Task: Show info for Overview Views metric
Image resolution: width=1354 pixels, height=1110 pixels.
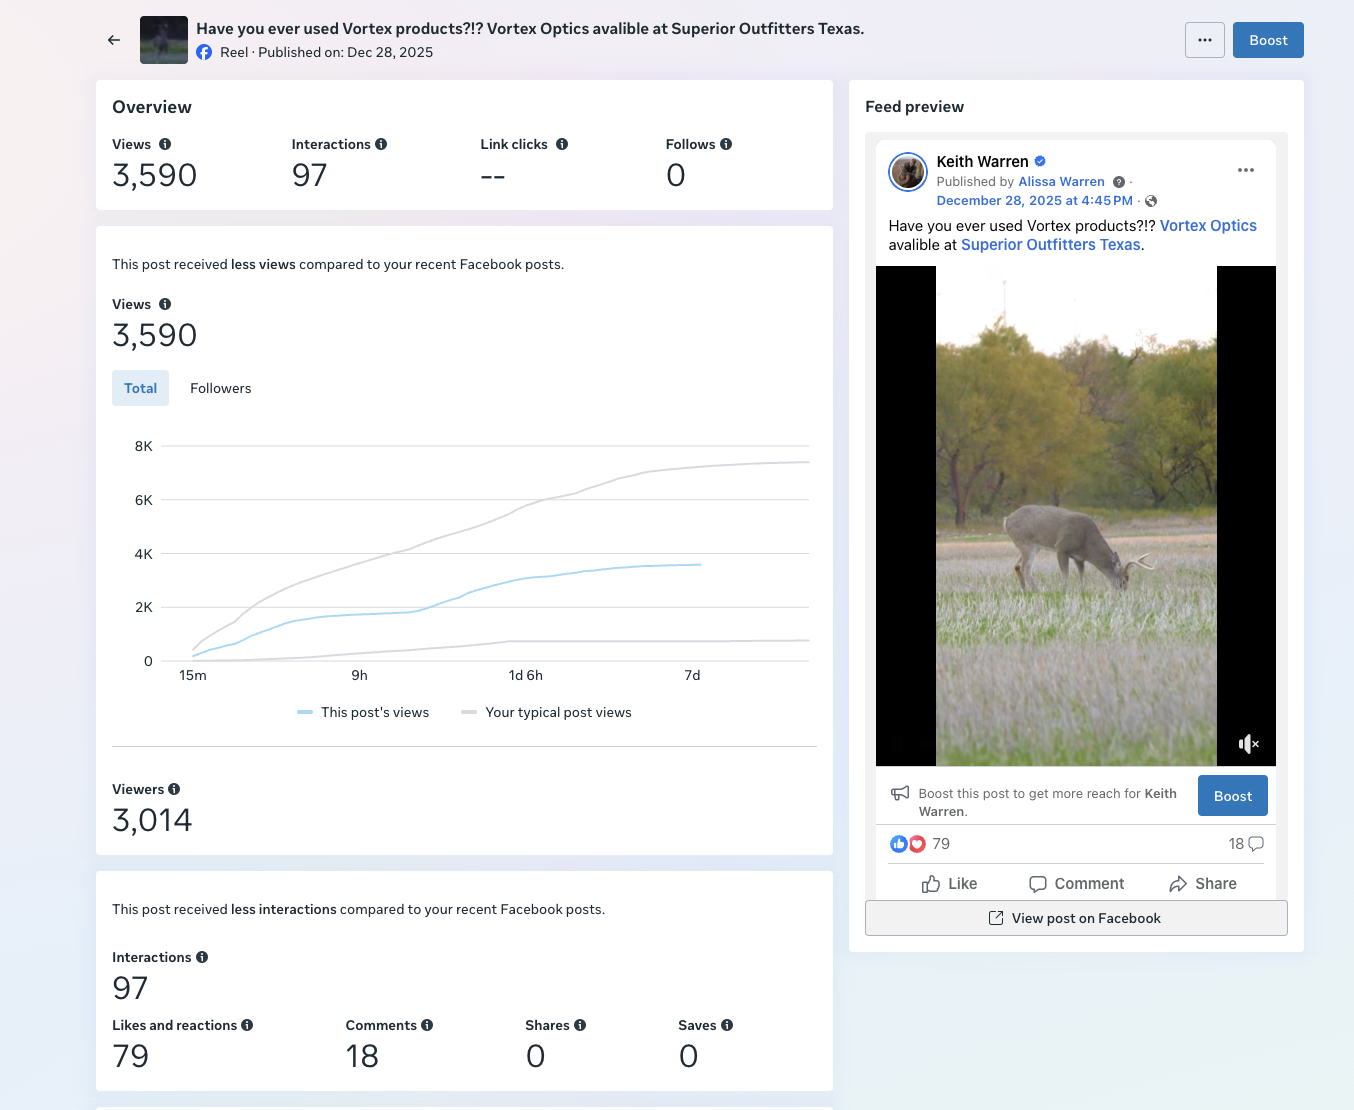Action: click(165, 144)
